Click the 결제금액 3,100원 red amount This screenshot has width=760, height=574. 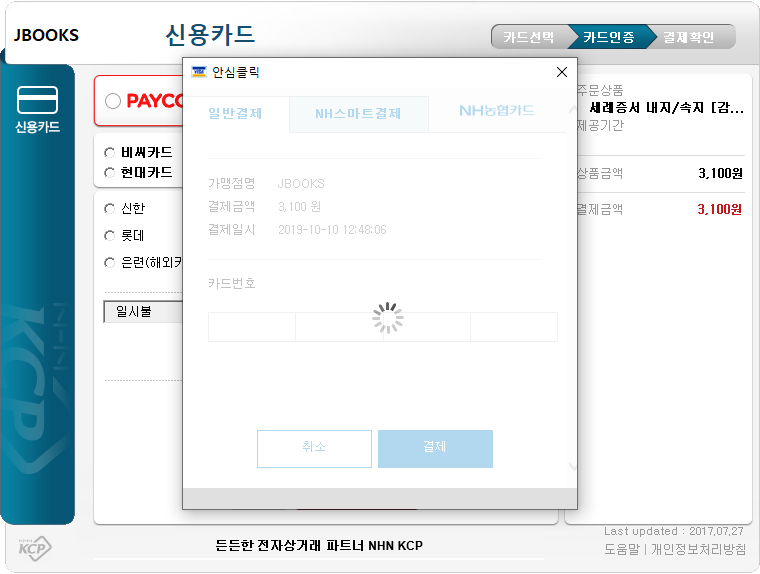720,209
